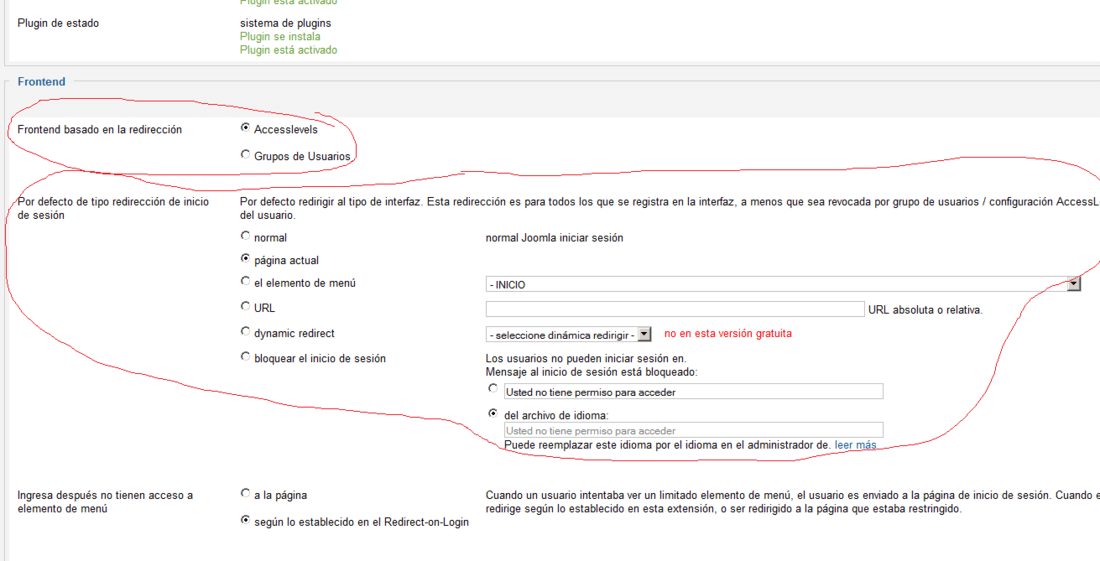
Task: Click the Frontend section heading
Action: point(41,81)
